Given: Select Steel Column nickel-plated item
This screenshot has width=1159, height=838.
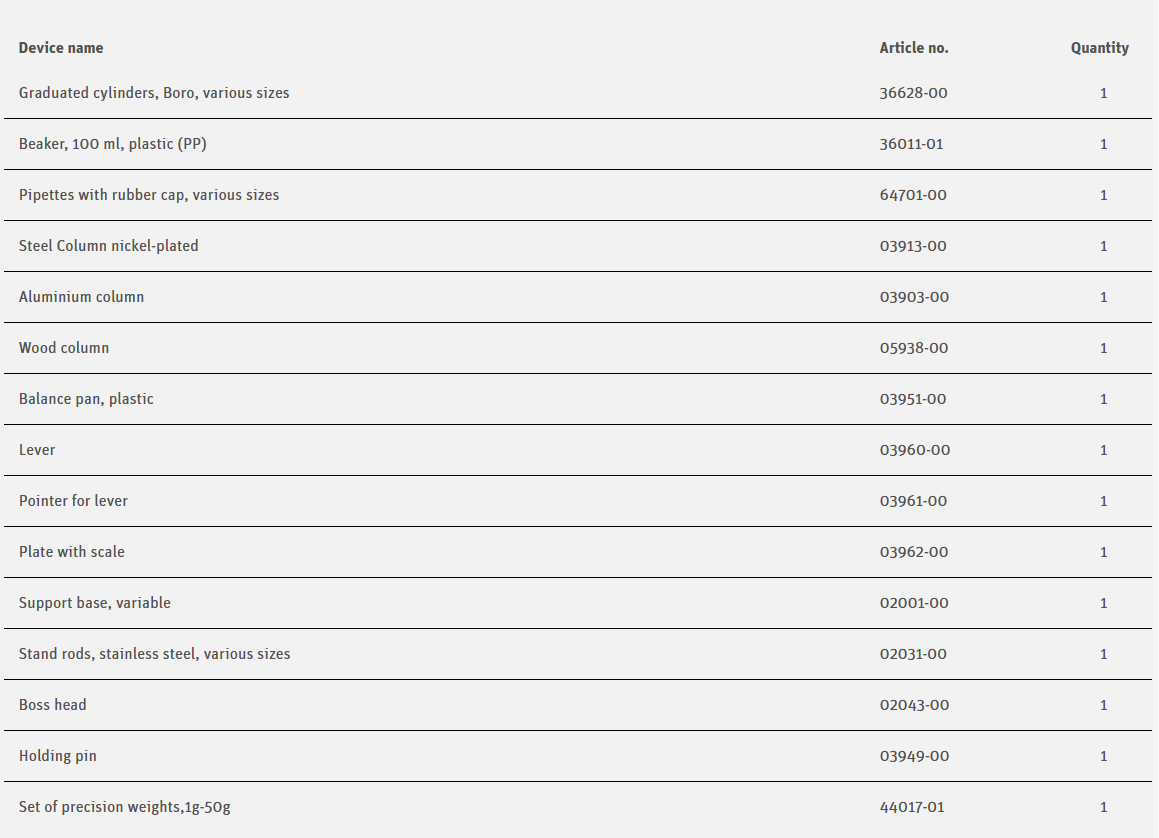Looking at the screenshot, I should [109, 246].
